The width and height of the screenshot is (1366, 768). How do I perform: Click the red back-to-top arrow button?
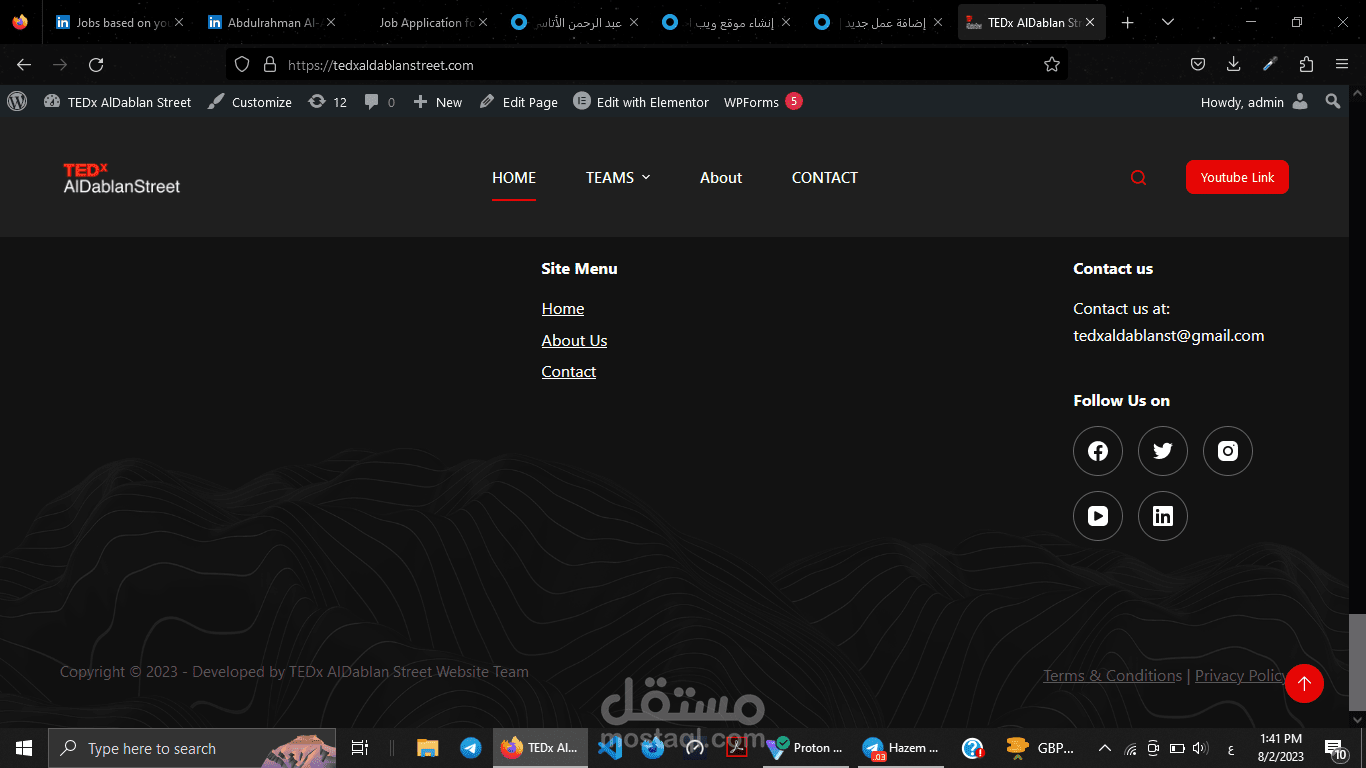1304,684
